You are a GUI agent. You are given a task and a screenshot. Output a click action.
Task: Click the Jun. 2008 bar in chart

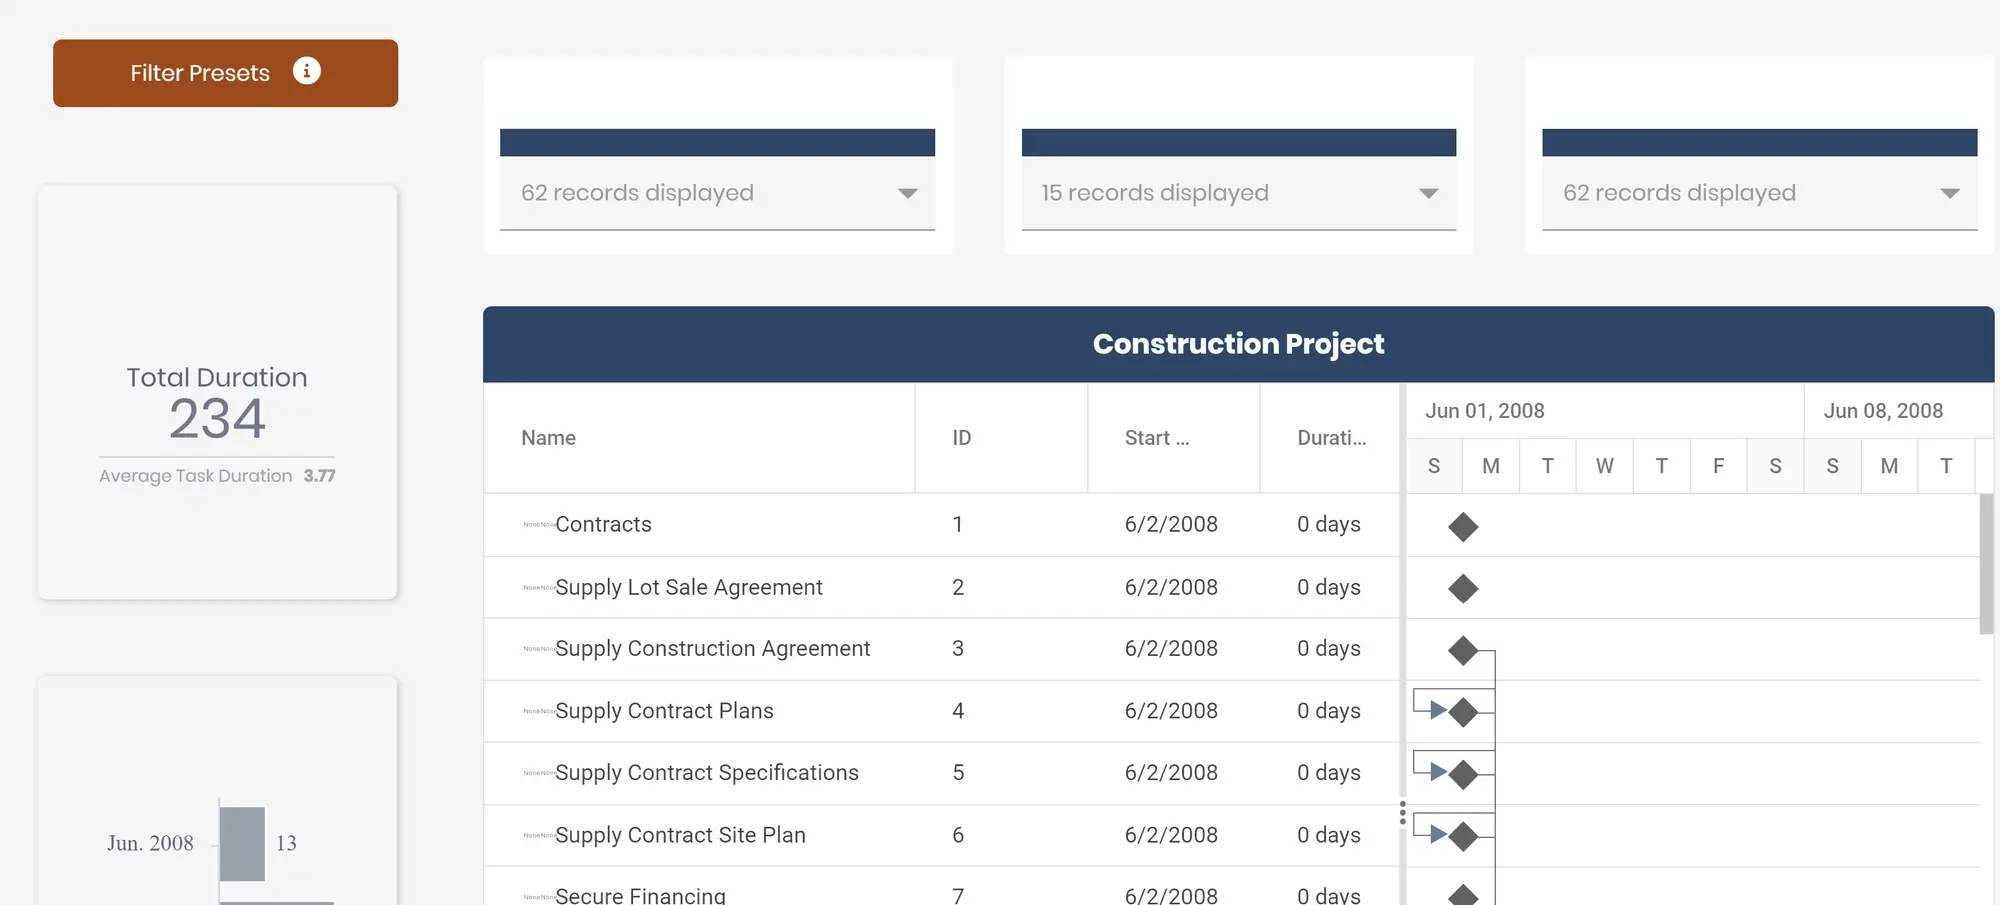pyautogui.click(x=242, y=844)
